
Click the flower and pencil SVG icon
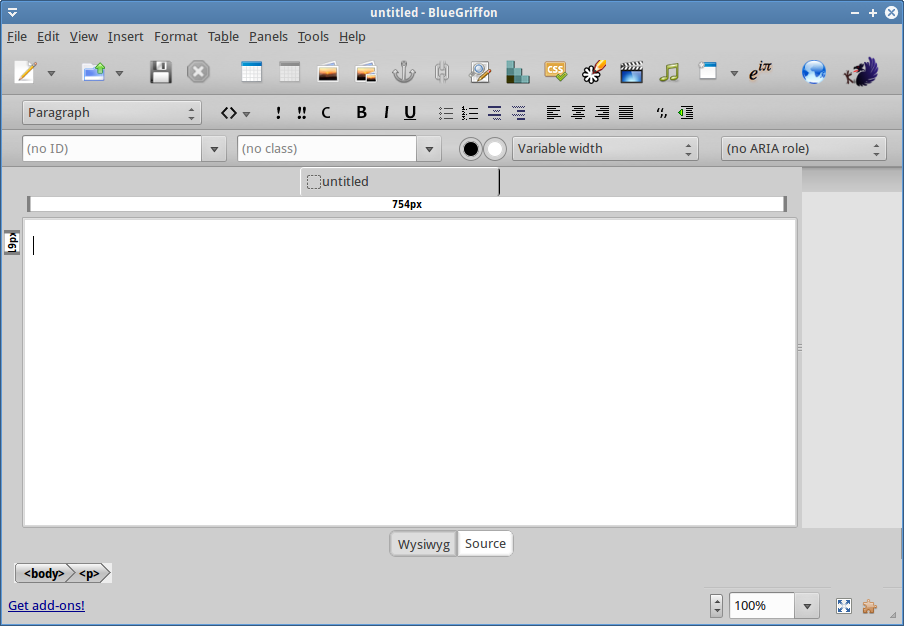[x=594, y=72]
